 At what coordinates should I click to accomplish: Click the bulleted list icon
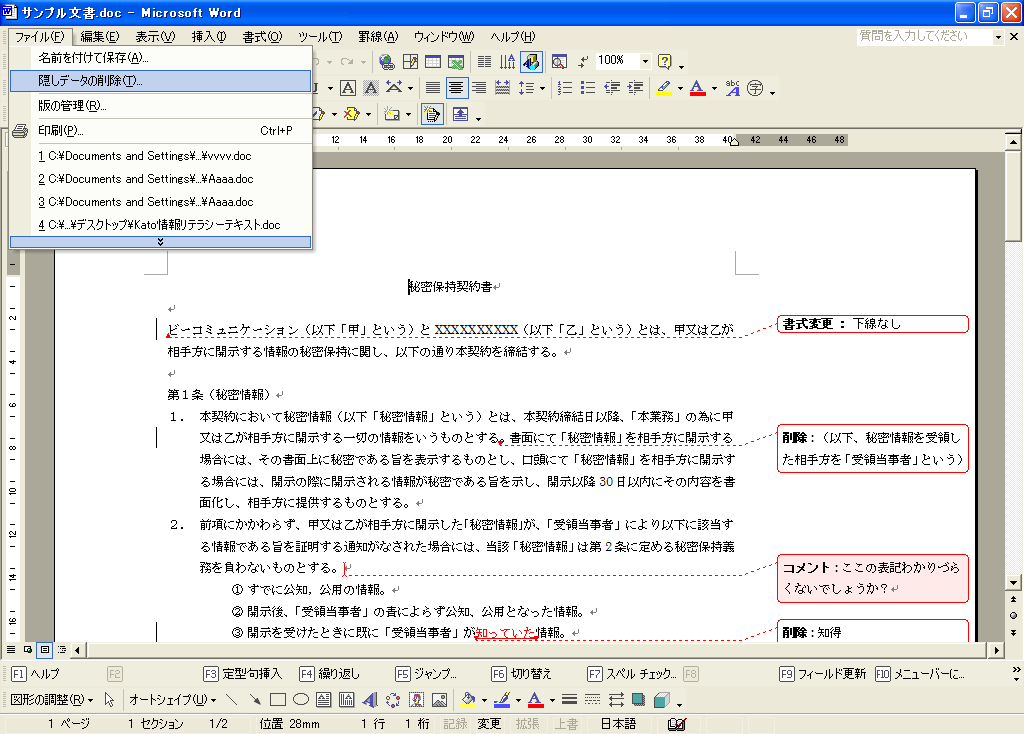tap(588, 88)
